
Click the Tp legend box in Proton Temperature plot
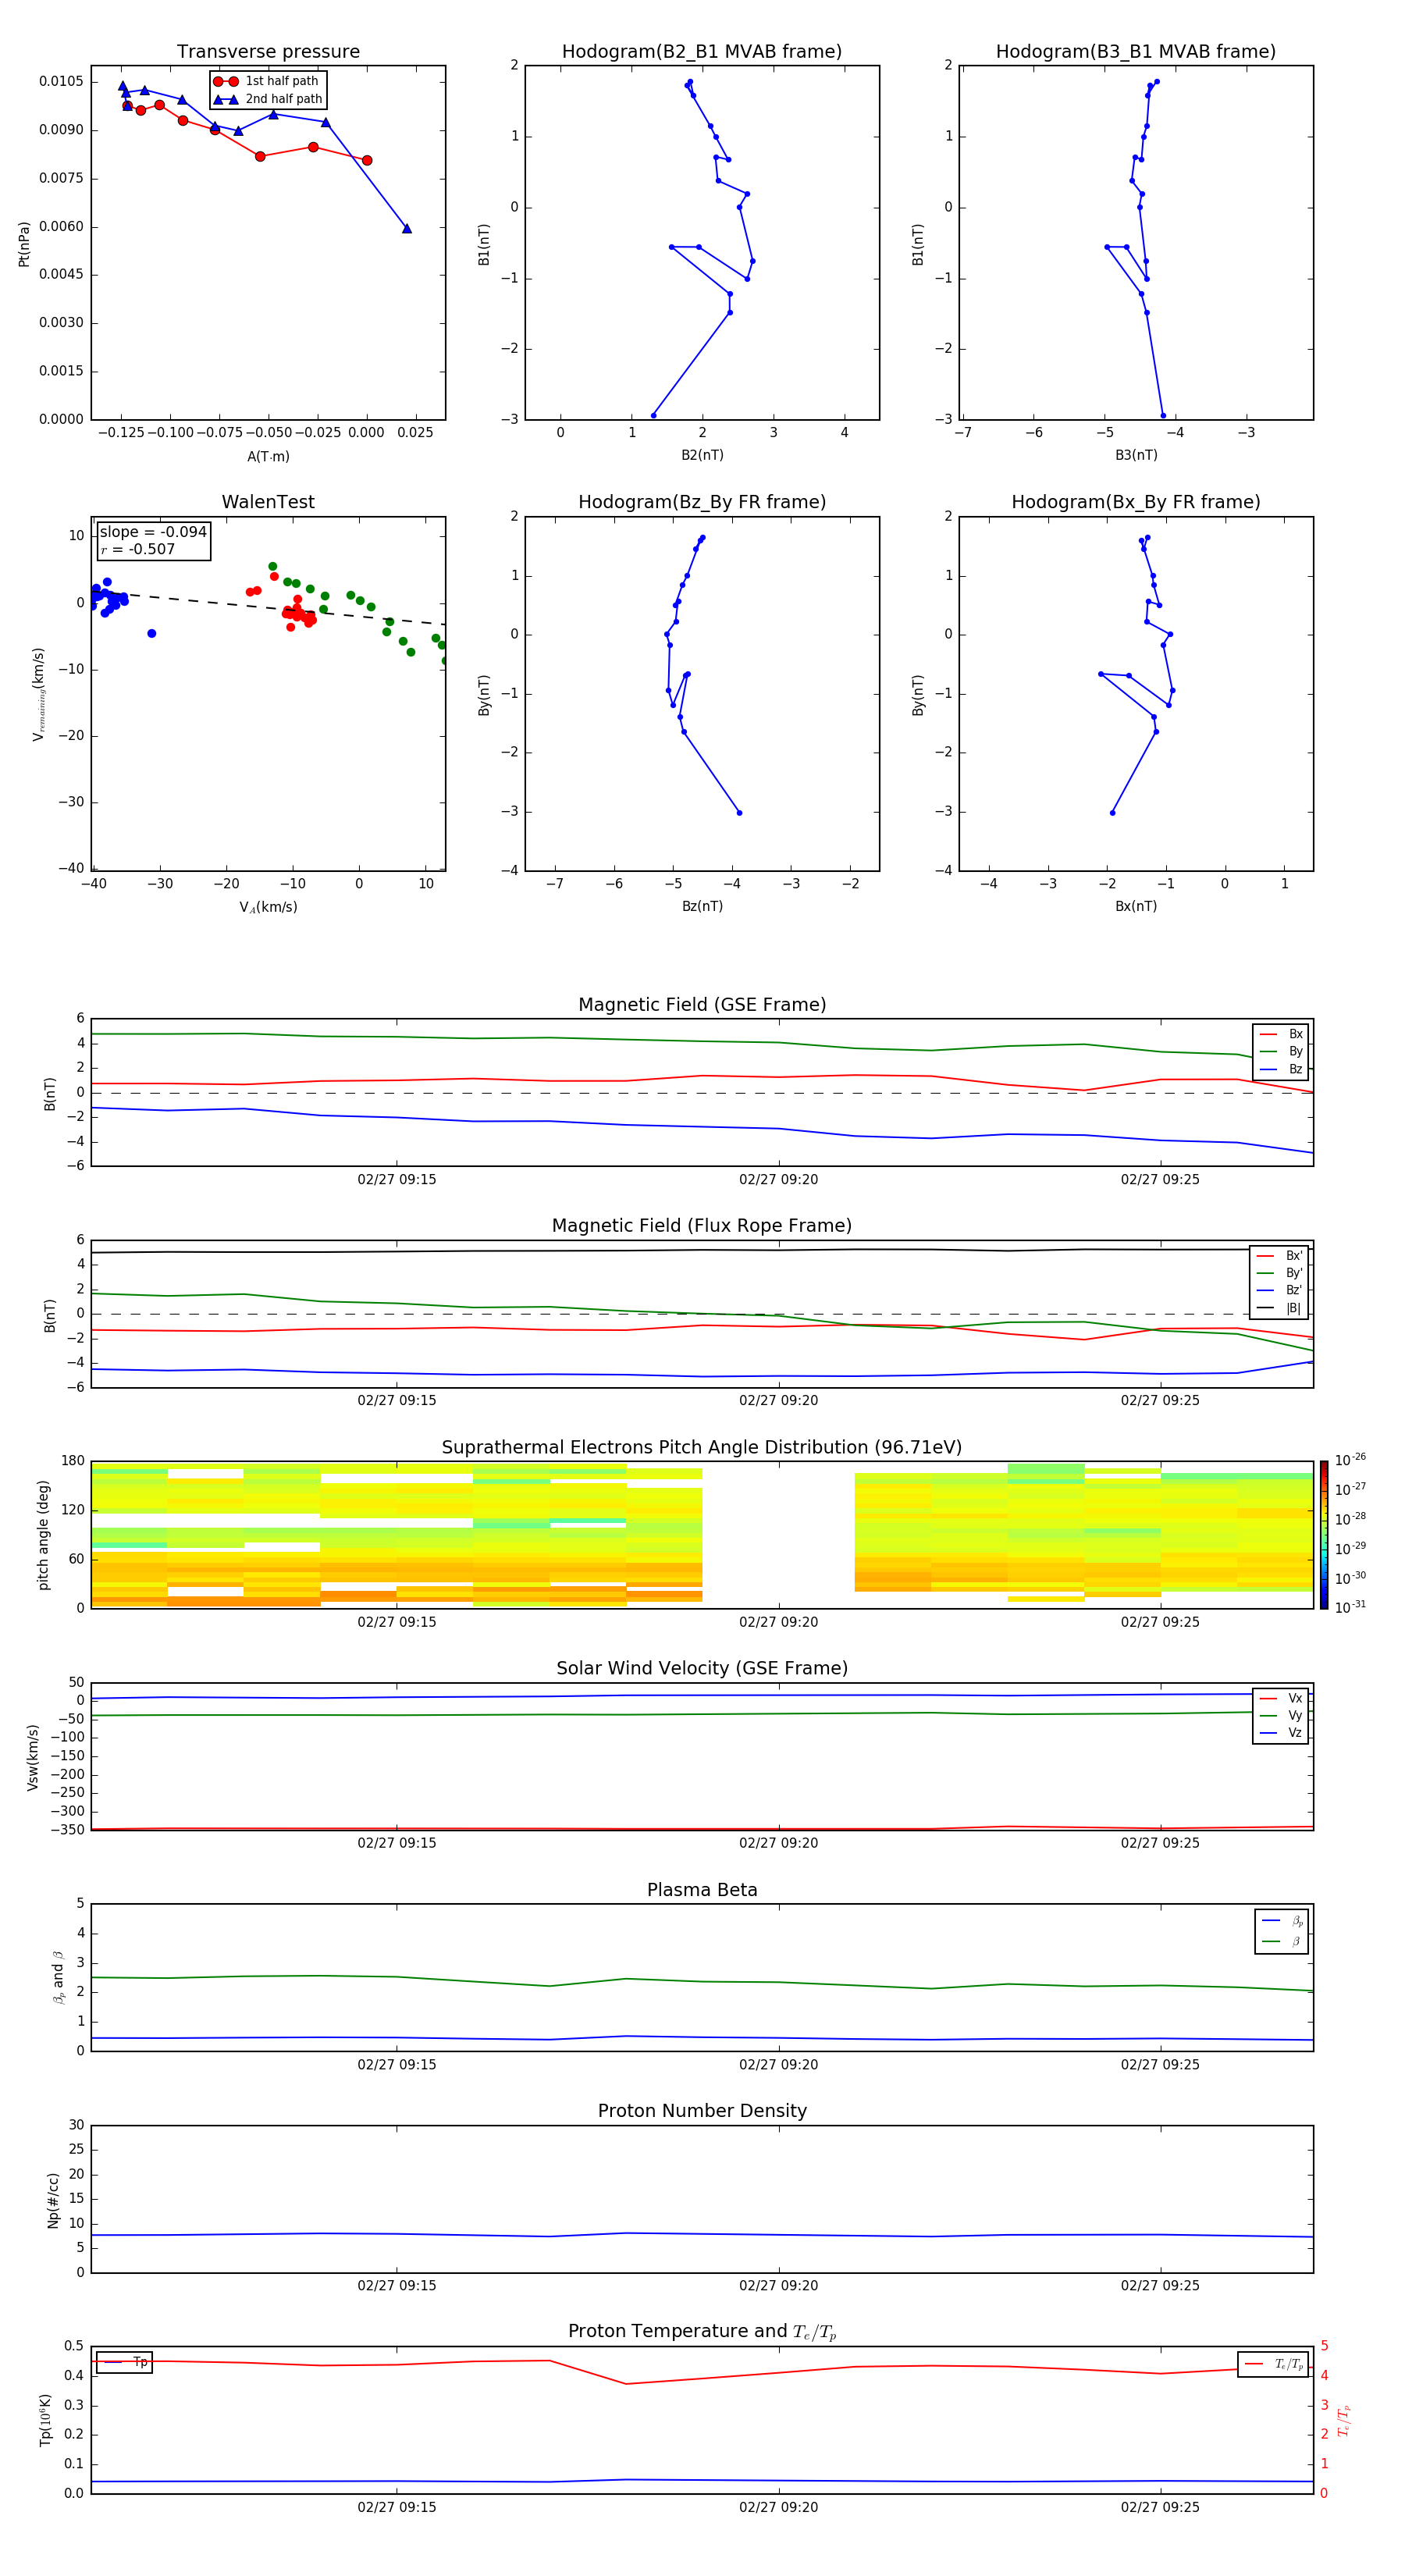[123, 2362]
